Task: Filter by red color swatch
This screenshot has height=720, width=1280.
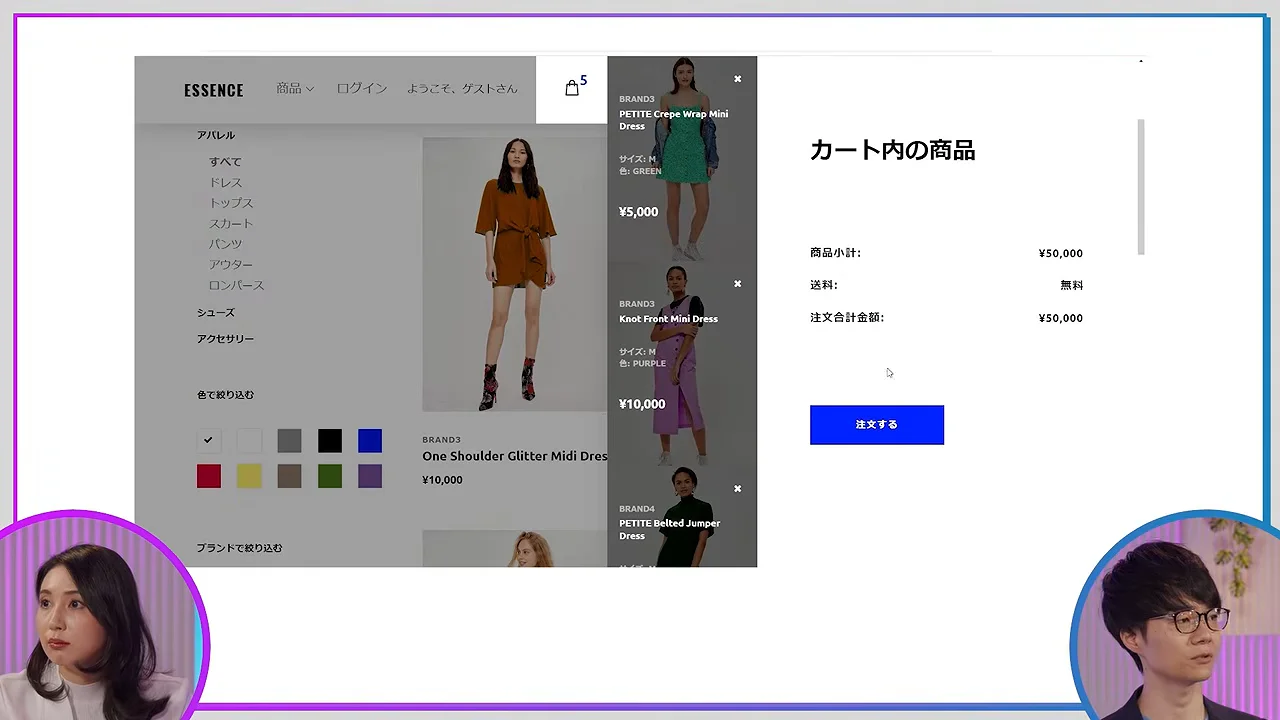Action: click(208, 476)
